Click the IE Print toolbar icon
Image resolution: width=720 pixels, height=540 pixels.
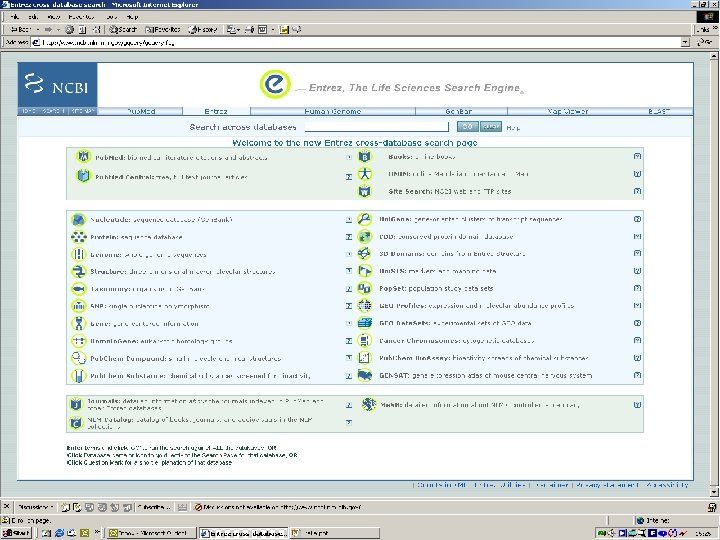[x=249, y=29]
